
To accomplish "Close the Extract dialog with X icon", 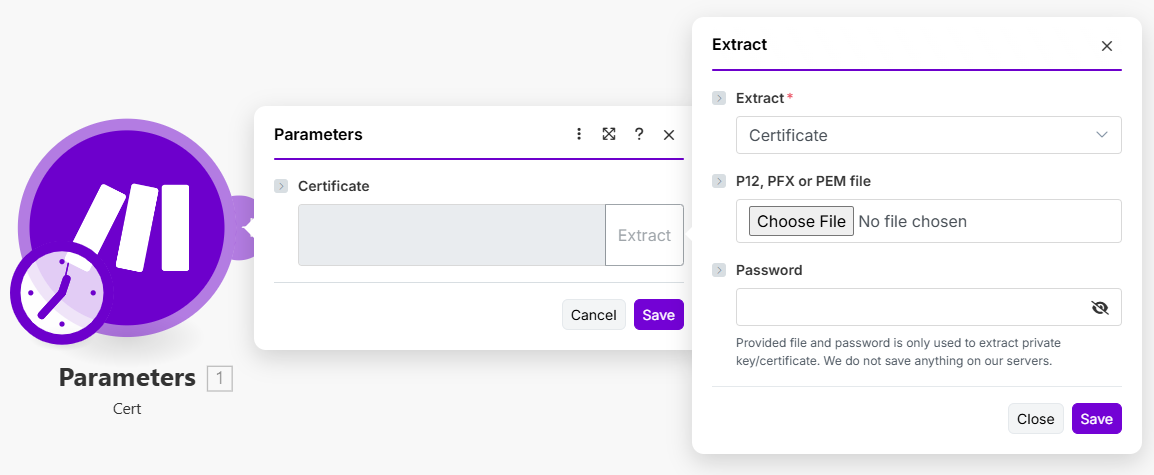I will [1106, 46].
